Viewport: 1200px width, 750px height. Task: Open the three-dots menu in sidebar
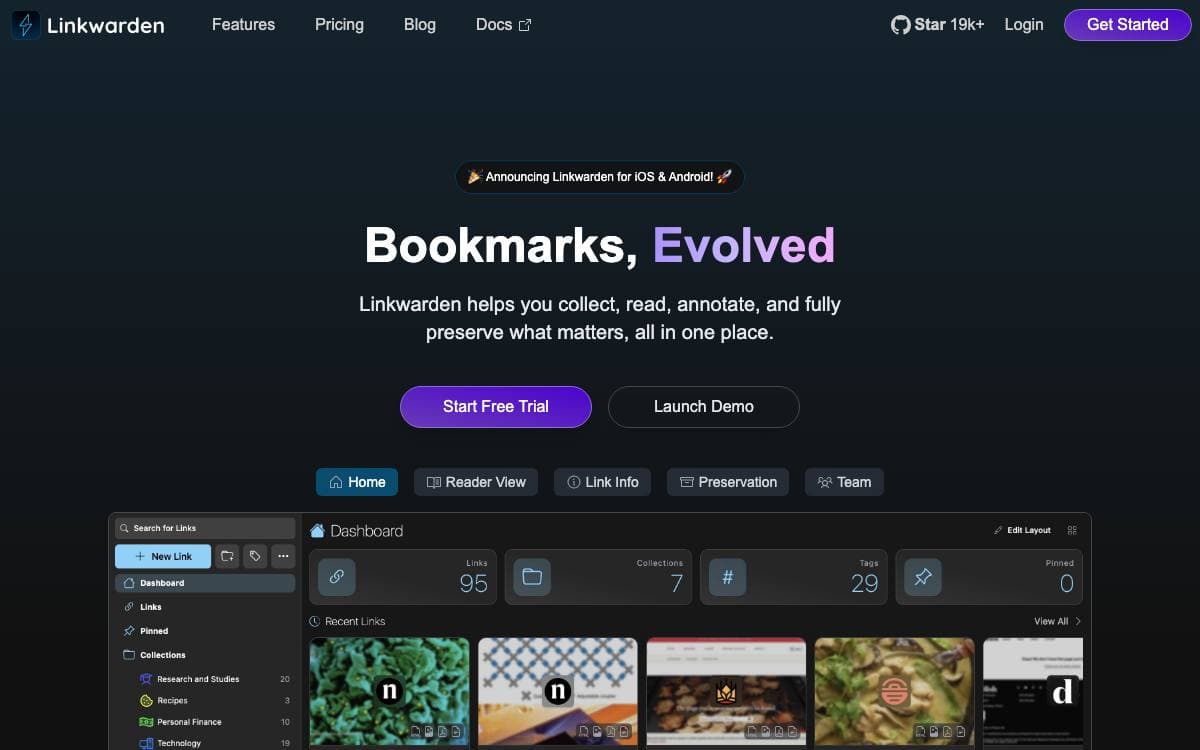click(283, 556)
